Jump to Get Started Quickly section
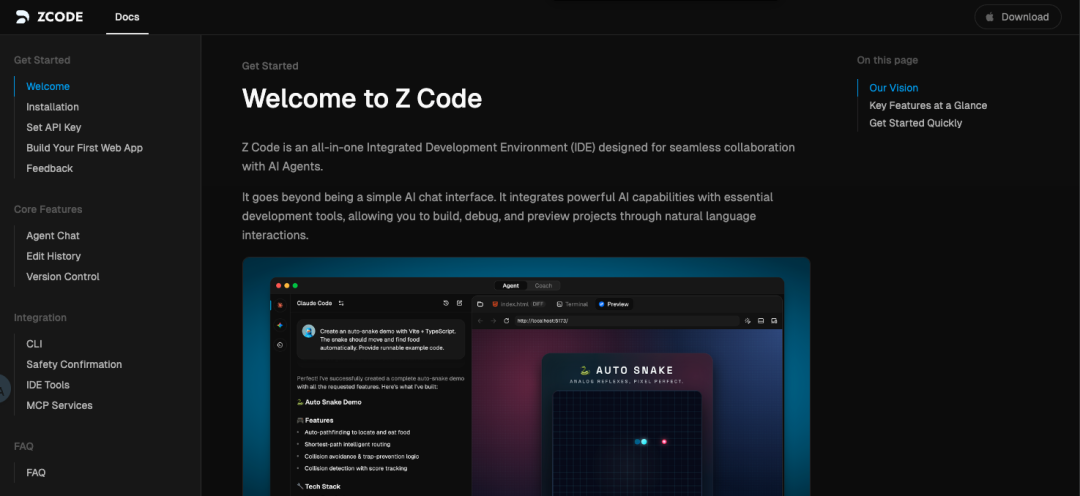The image size is (1080, 496). point(915,123)
